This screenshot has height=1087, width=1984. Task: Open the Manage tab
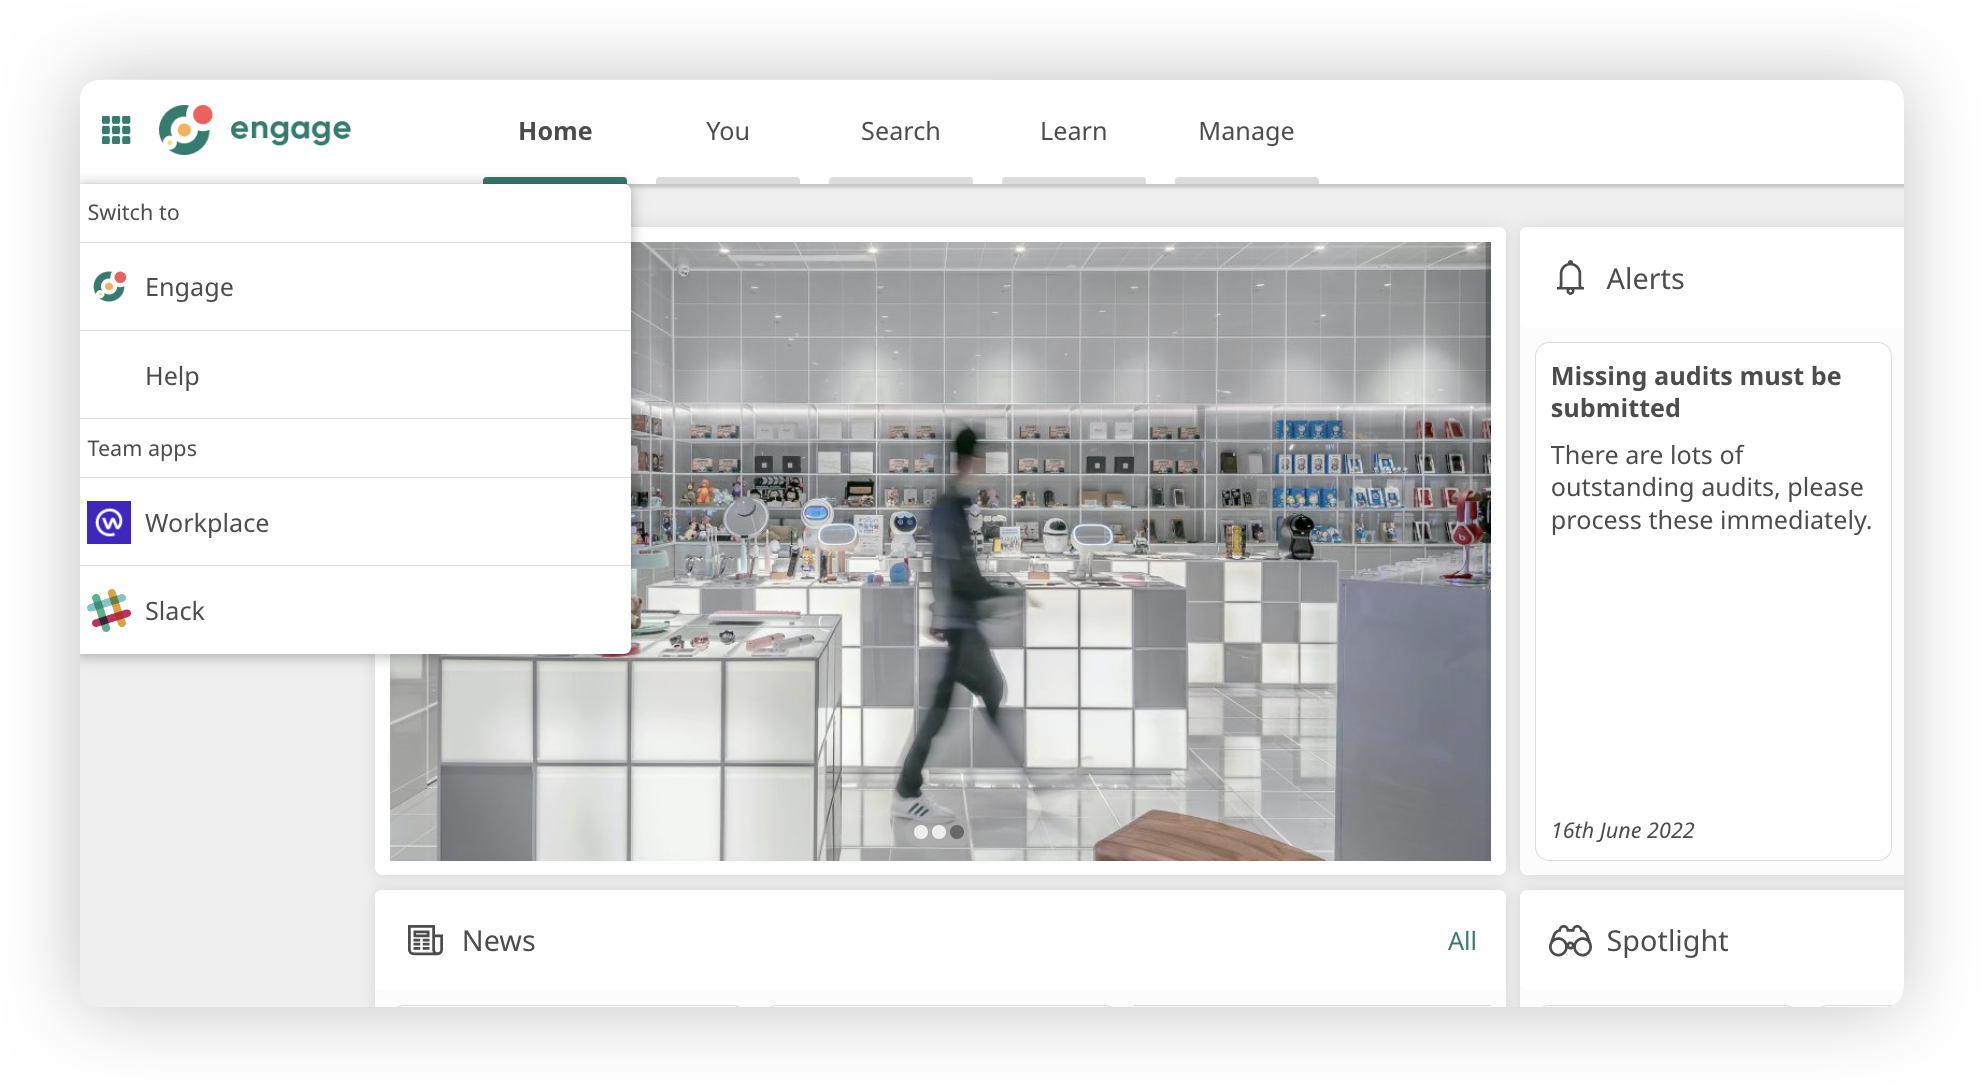pos(1246,131)
